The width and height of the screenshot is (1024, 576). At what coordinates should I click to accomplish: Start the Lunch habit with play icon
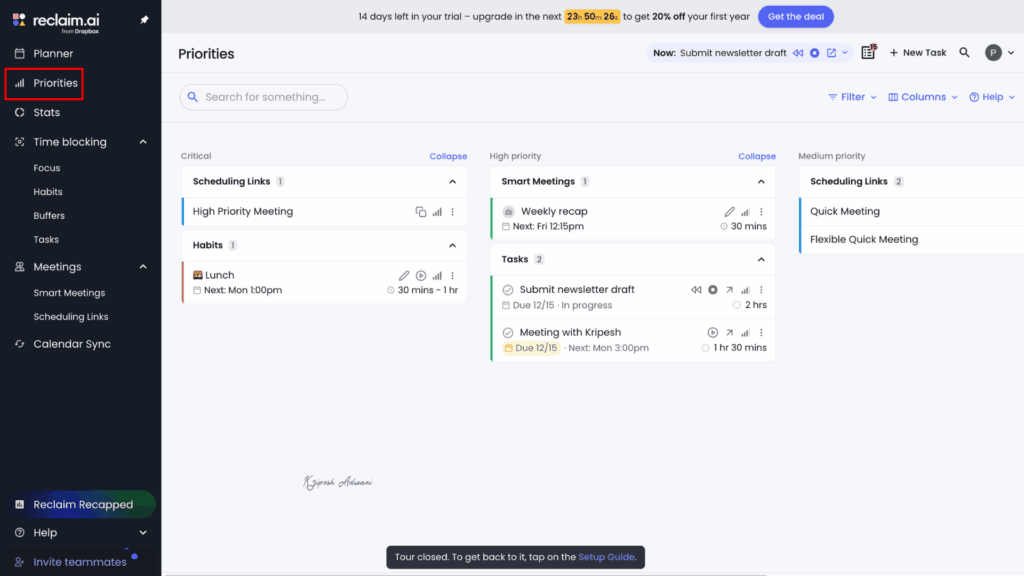[x=421, y=276]
